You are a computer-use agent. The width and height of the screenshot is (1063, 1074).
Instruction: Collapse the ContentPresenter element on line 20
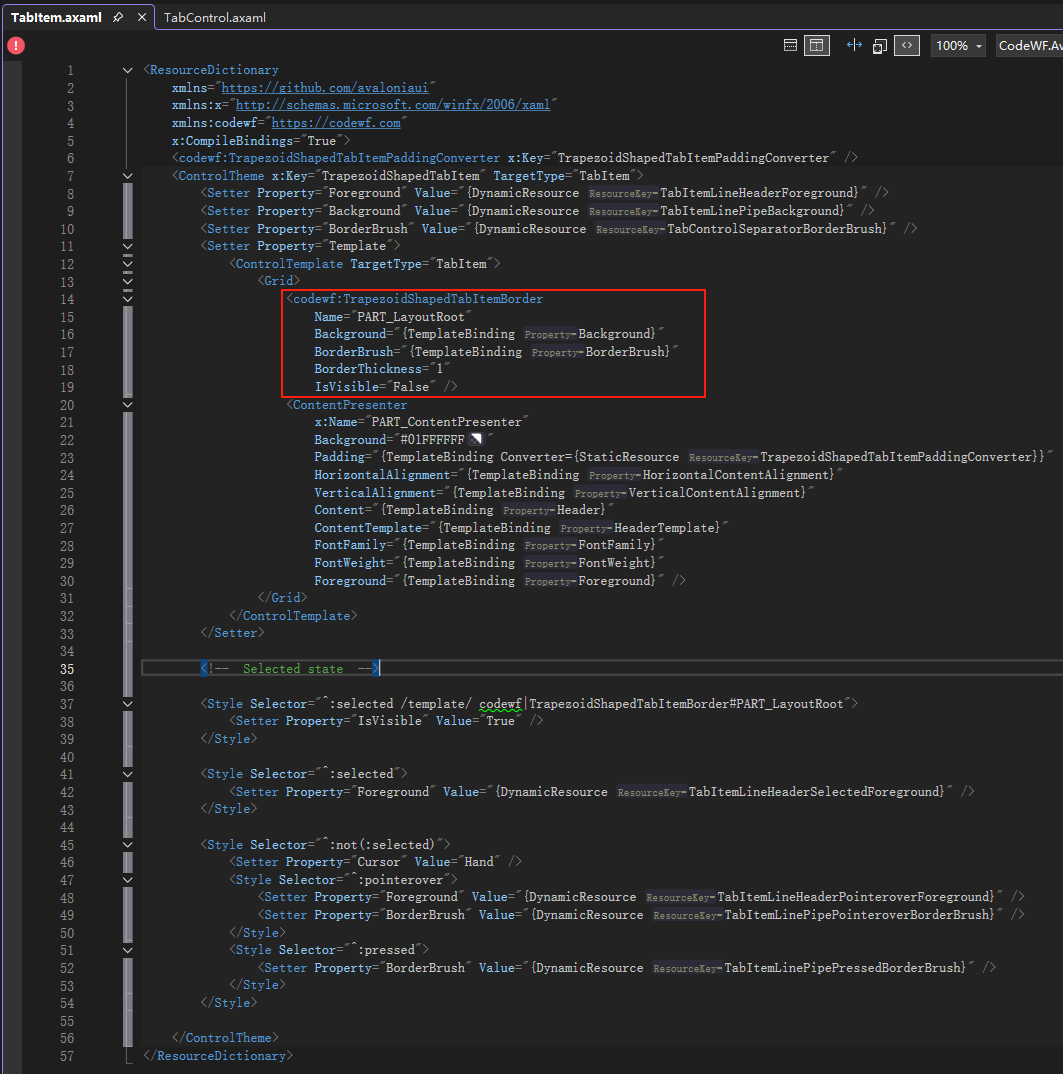(127, 405)
